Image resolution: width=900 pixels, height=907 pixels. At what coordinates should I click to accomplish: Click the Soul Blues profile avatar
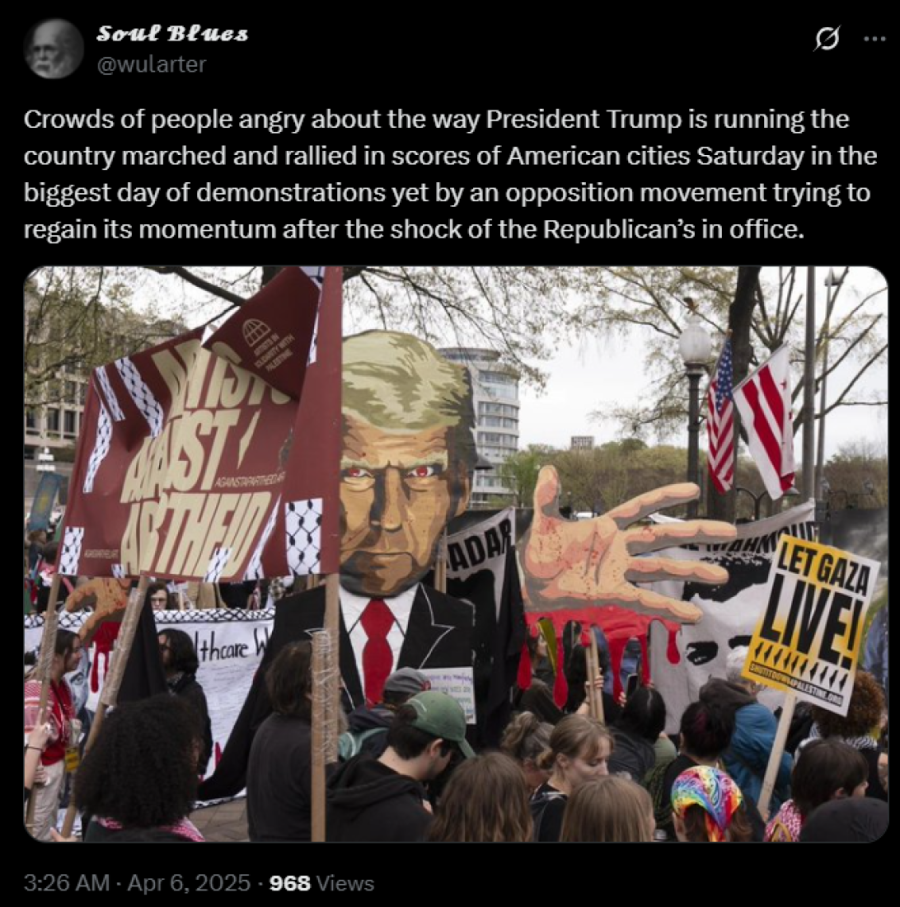[54, 49]
